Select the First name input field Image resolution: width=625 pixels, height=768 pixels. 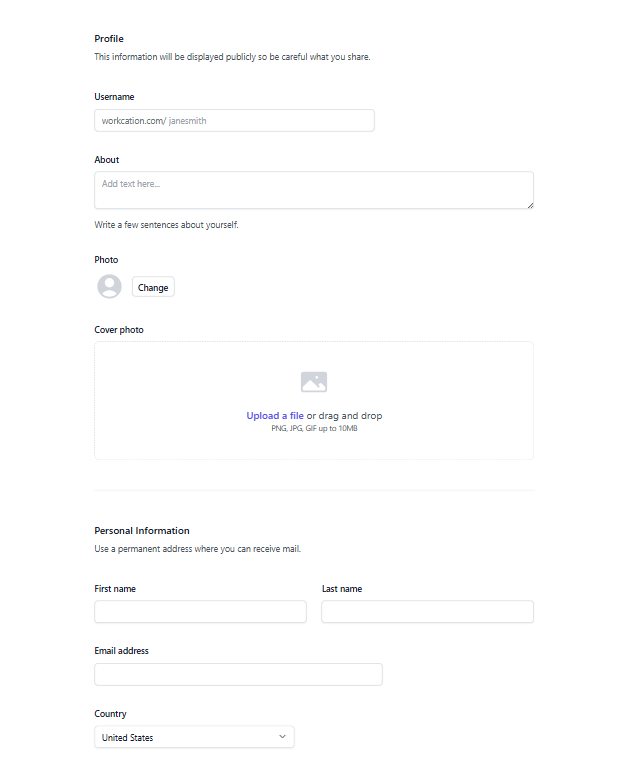pyautogui.click(x=200, y=612)
